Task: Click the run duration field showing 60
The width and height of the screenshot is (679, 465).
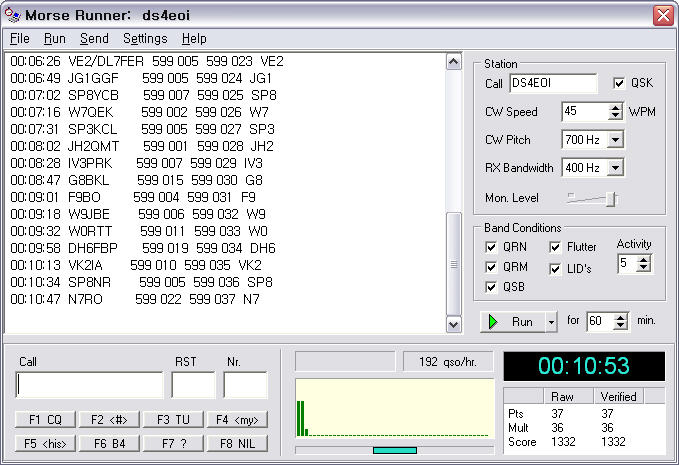Action: [x=601, y=321]
